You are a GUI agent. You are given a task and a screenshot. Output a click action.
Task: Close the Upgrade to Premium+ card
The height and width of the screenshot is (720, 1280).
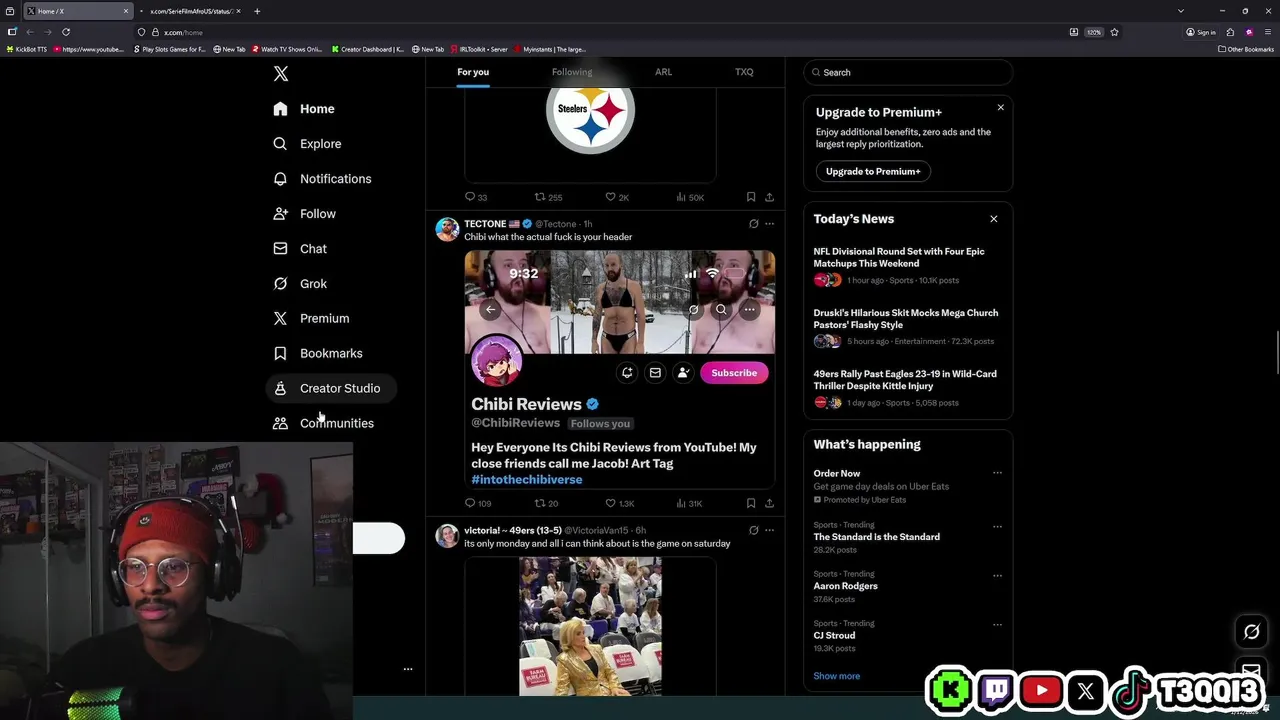pos(1000,107)
